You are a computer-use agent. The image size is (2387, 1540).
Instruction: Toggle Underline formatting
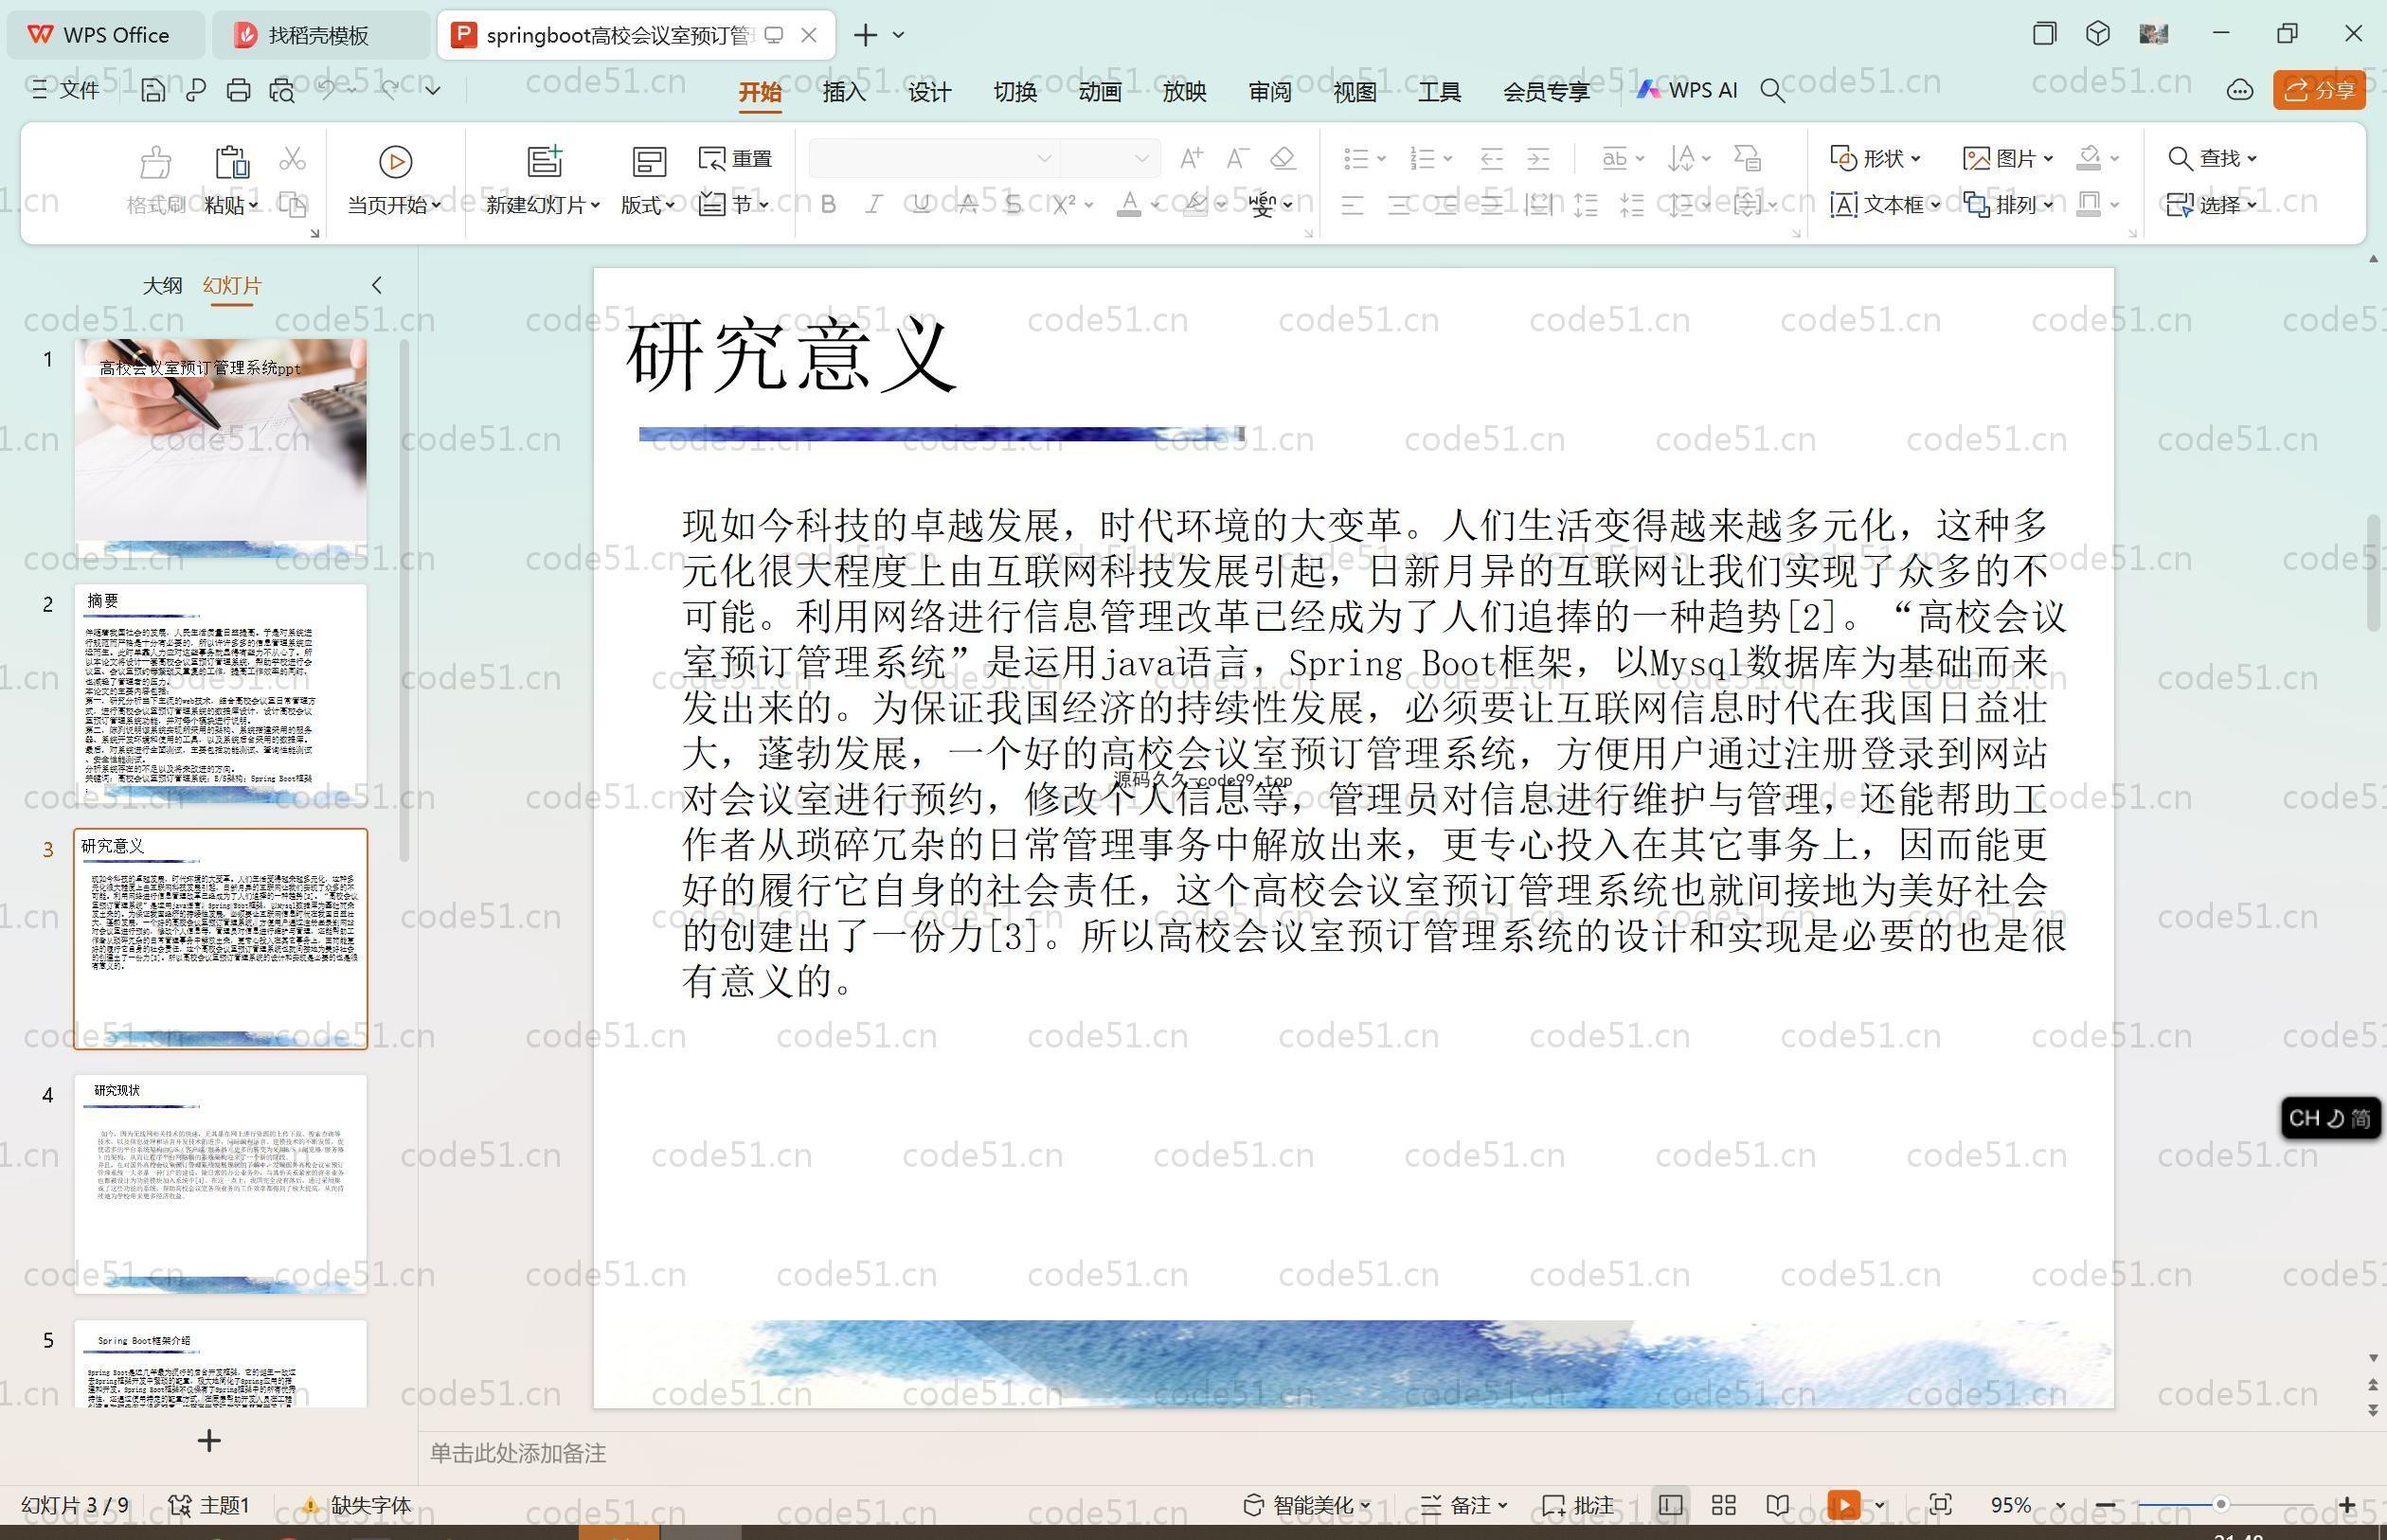coord(921,205)
